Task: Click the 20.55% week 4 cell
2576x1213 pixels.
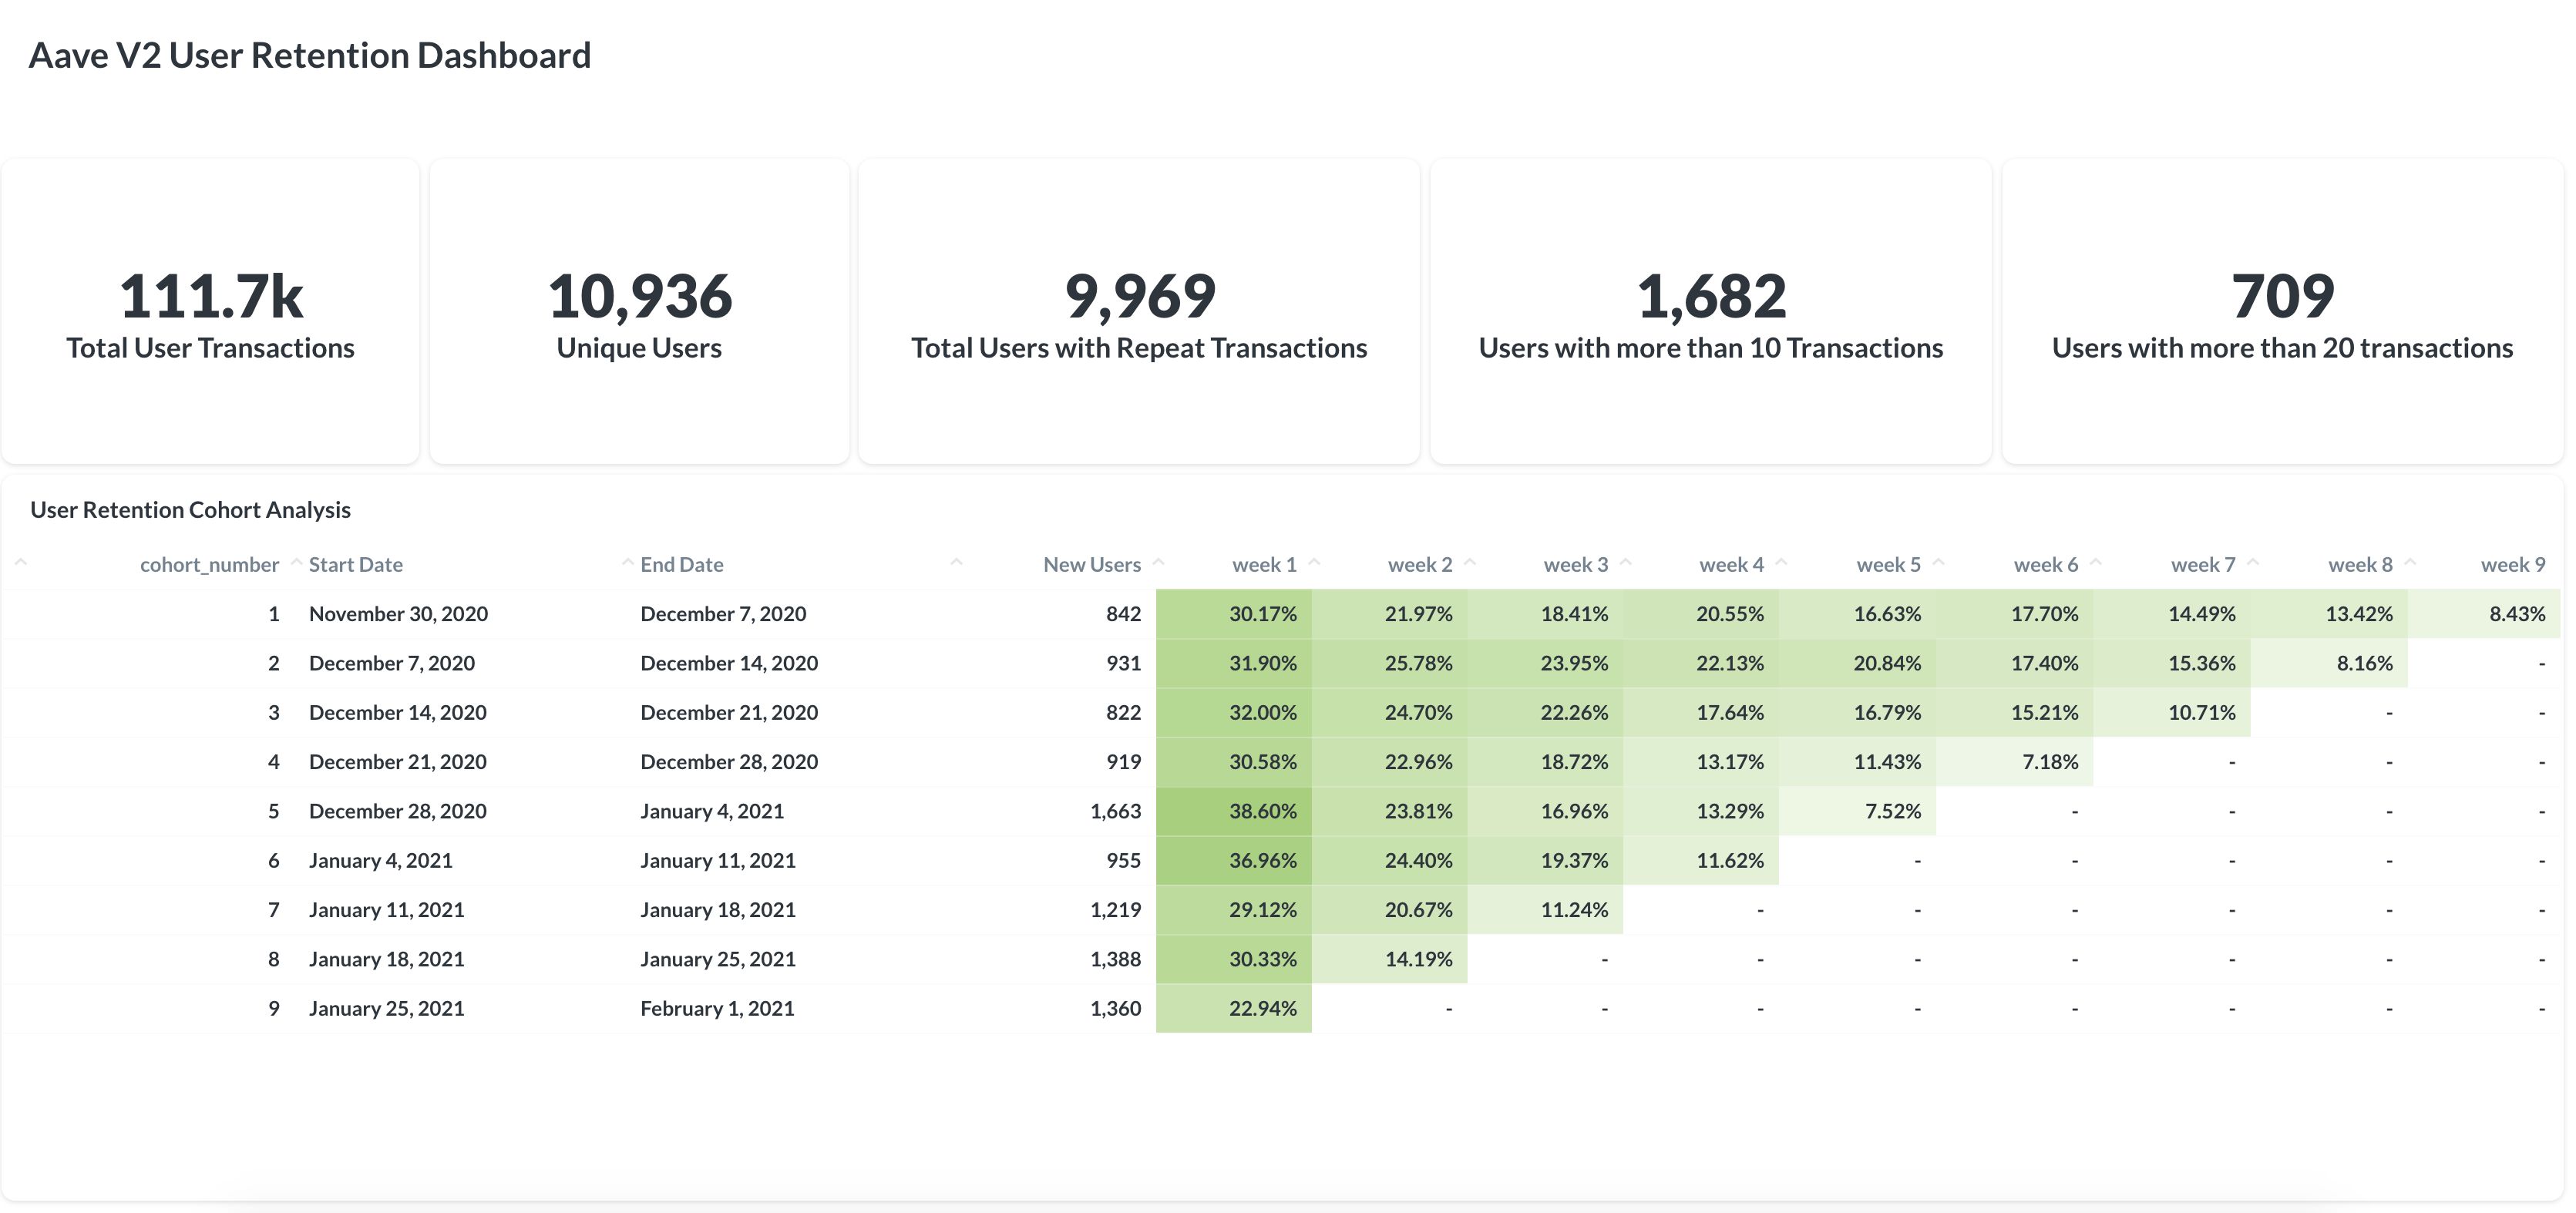Action: 1701,614
